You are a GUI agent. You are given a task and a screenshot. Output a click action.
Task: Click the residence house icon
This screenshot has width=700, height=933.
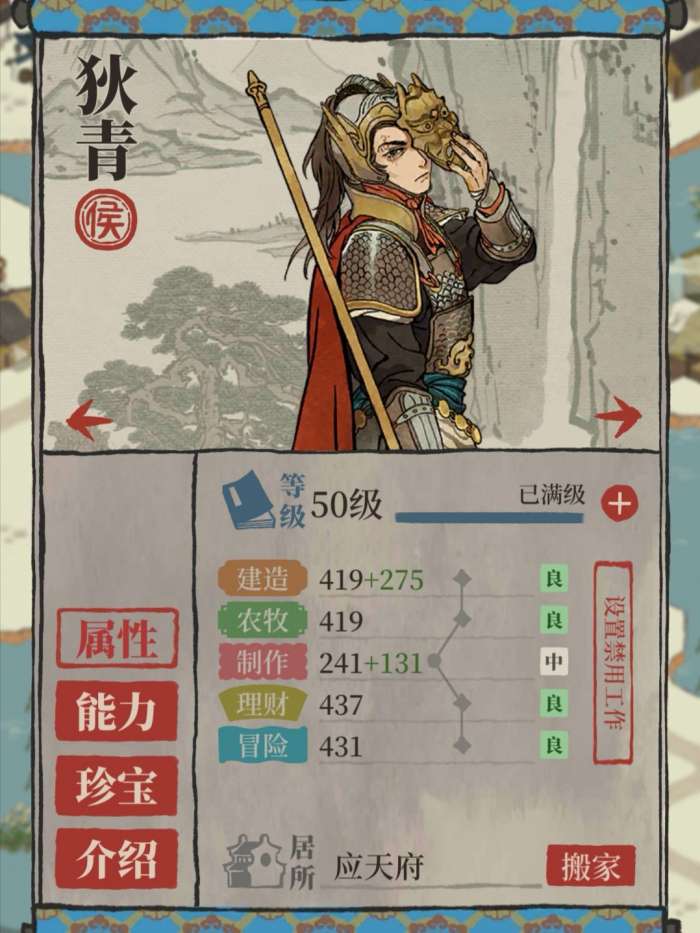254,861
